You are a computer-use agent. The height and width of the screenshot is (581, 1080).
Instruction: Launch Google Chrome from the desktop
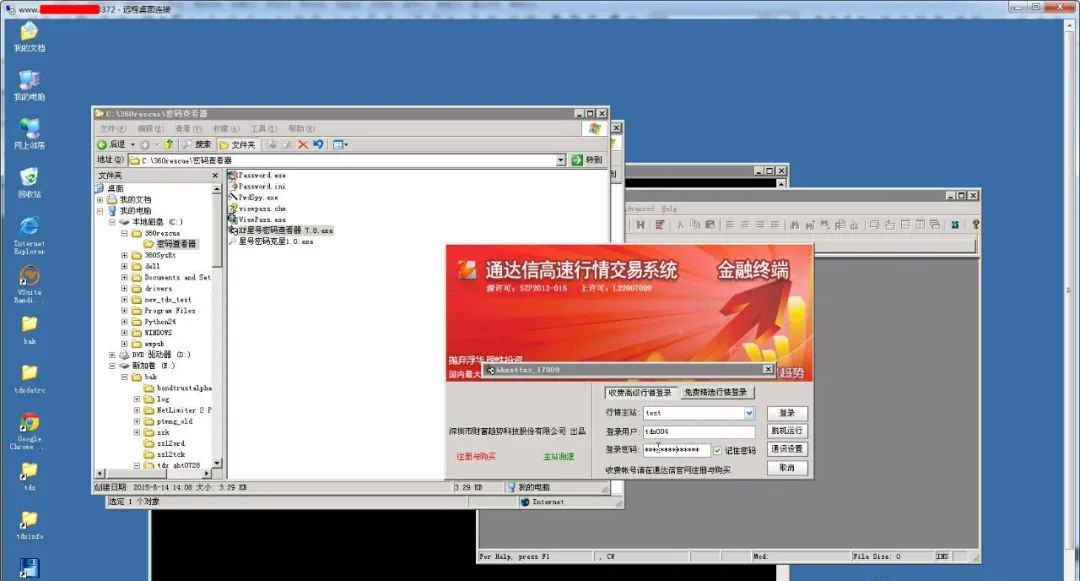point(29,430)
